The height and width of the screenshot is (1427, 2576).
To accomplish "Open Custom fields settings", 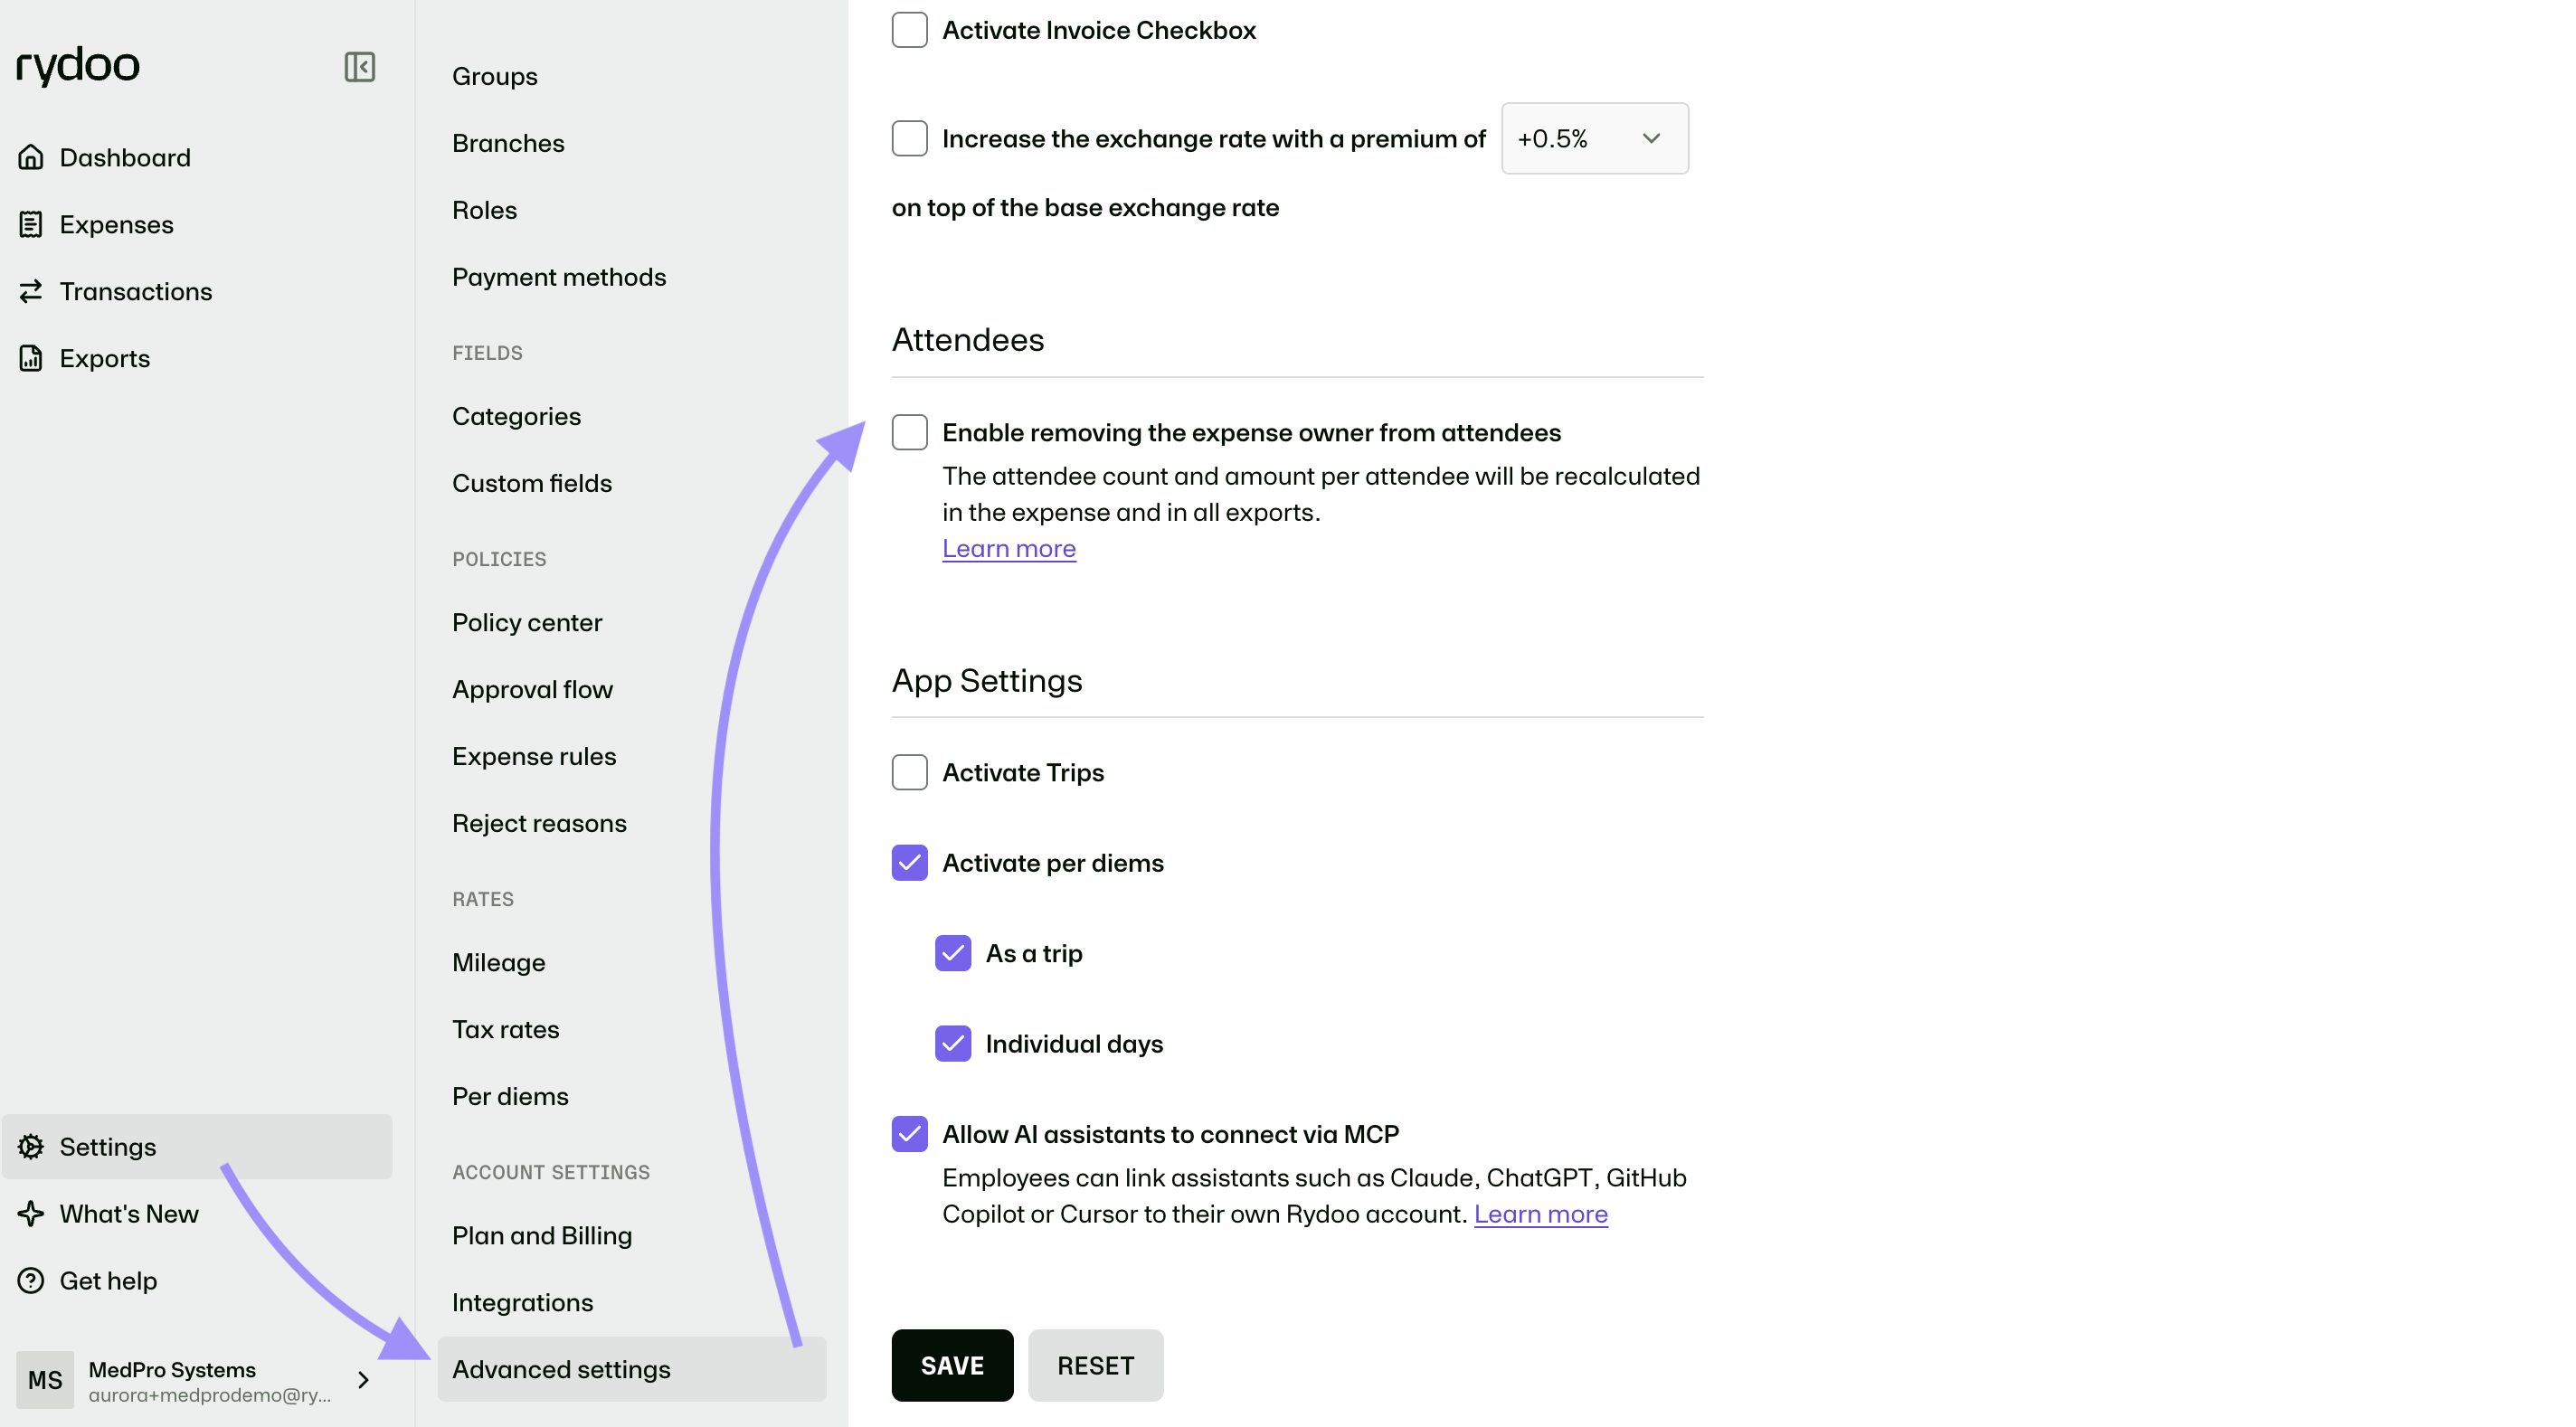I will tap(532, 483).
